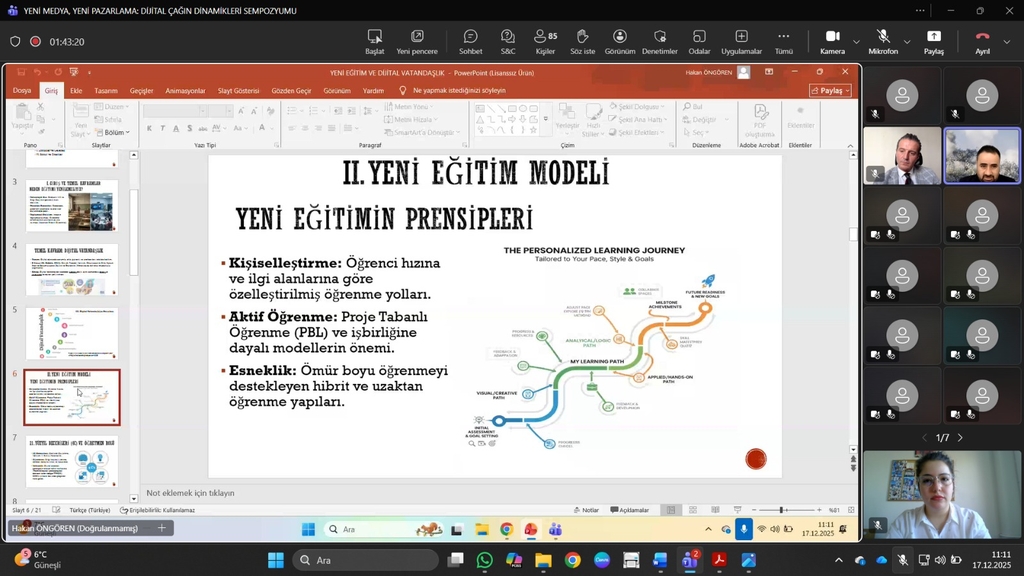
Task: Click the Uygulamalar apps icon
Action: pyautogui.click(x=741, y=41)
